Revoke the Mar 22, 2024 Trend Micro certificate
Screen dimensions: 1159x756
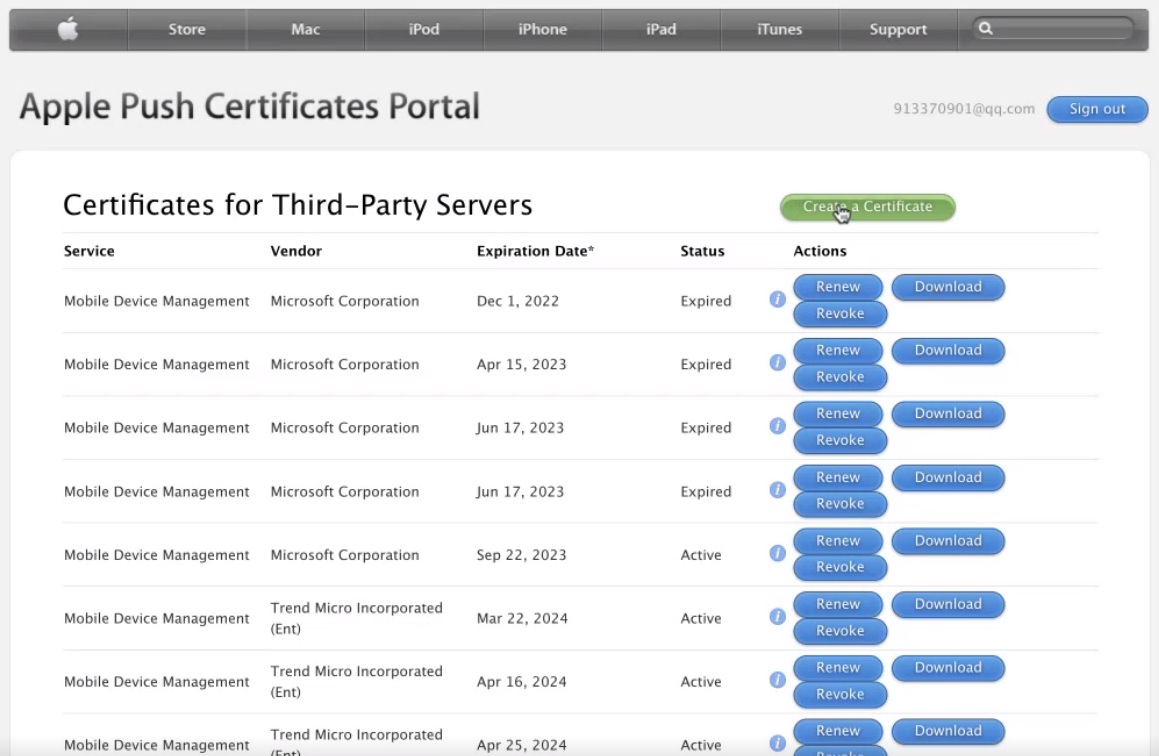[x=840, y=631]
